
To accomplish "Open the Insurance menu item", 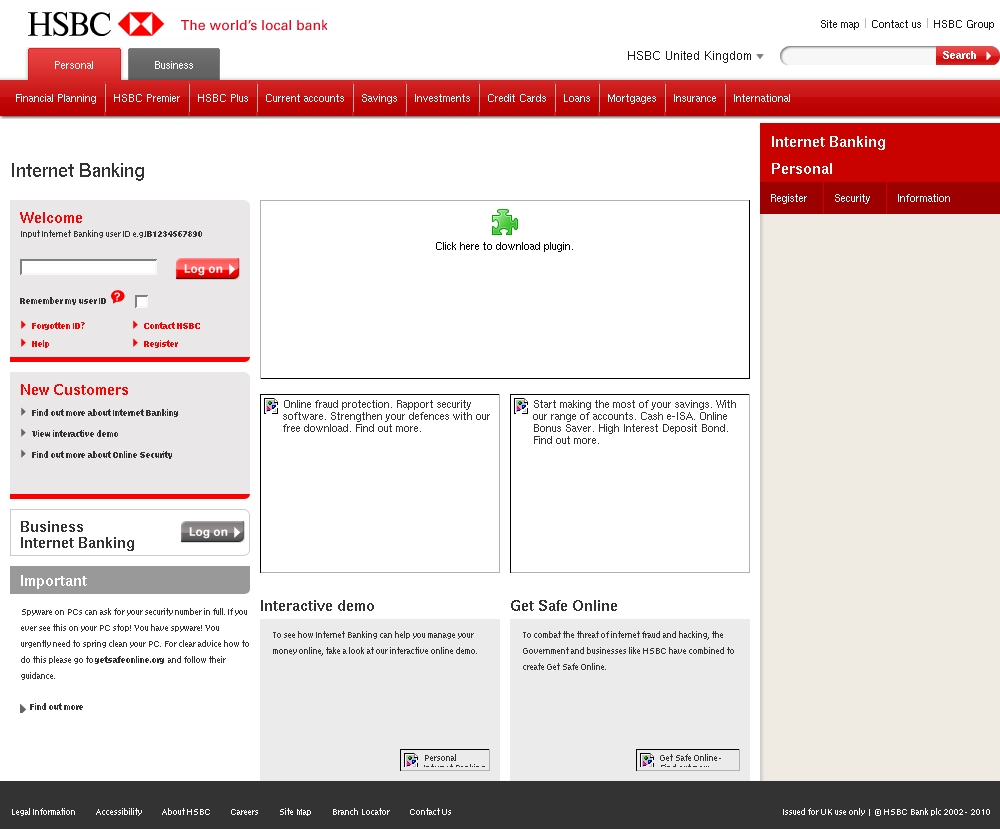I will tap(695, 98).
